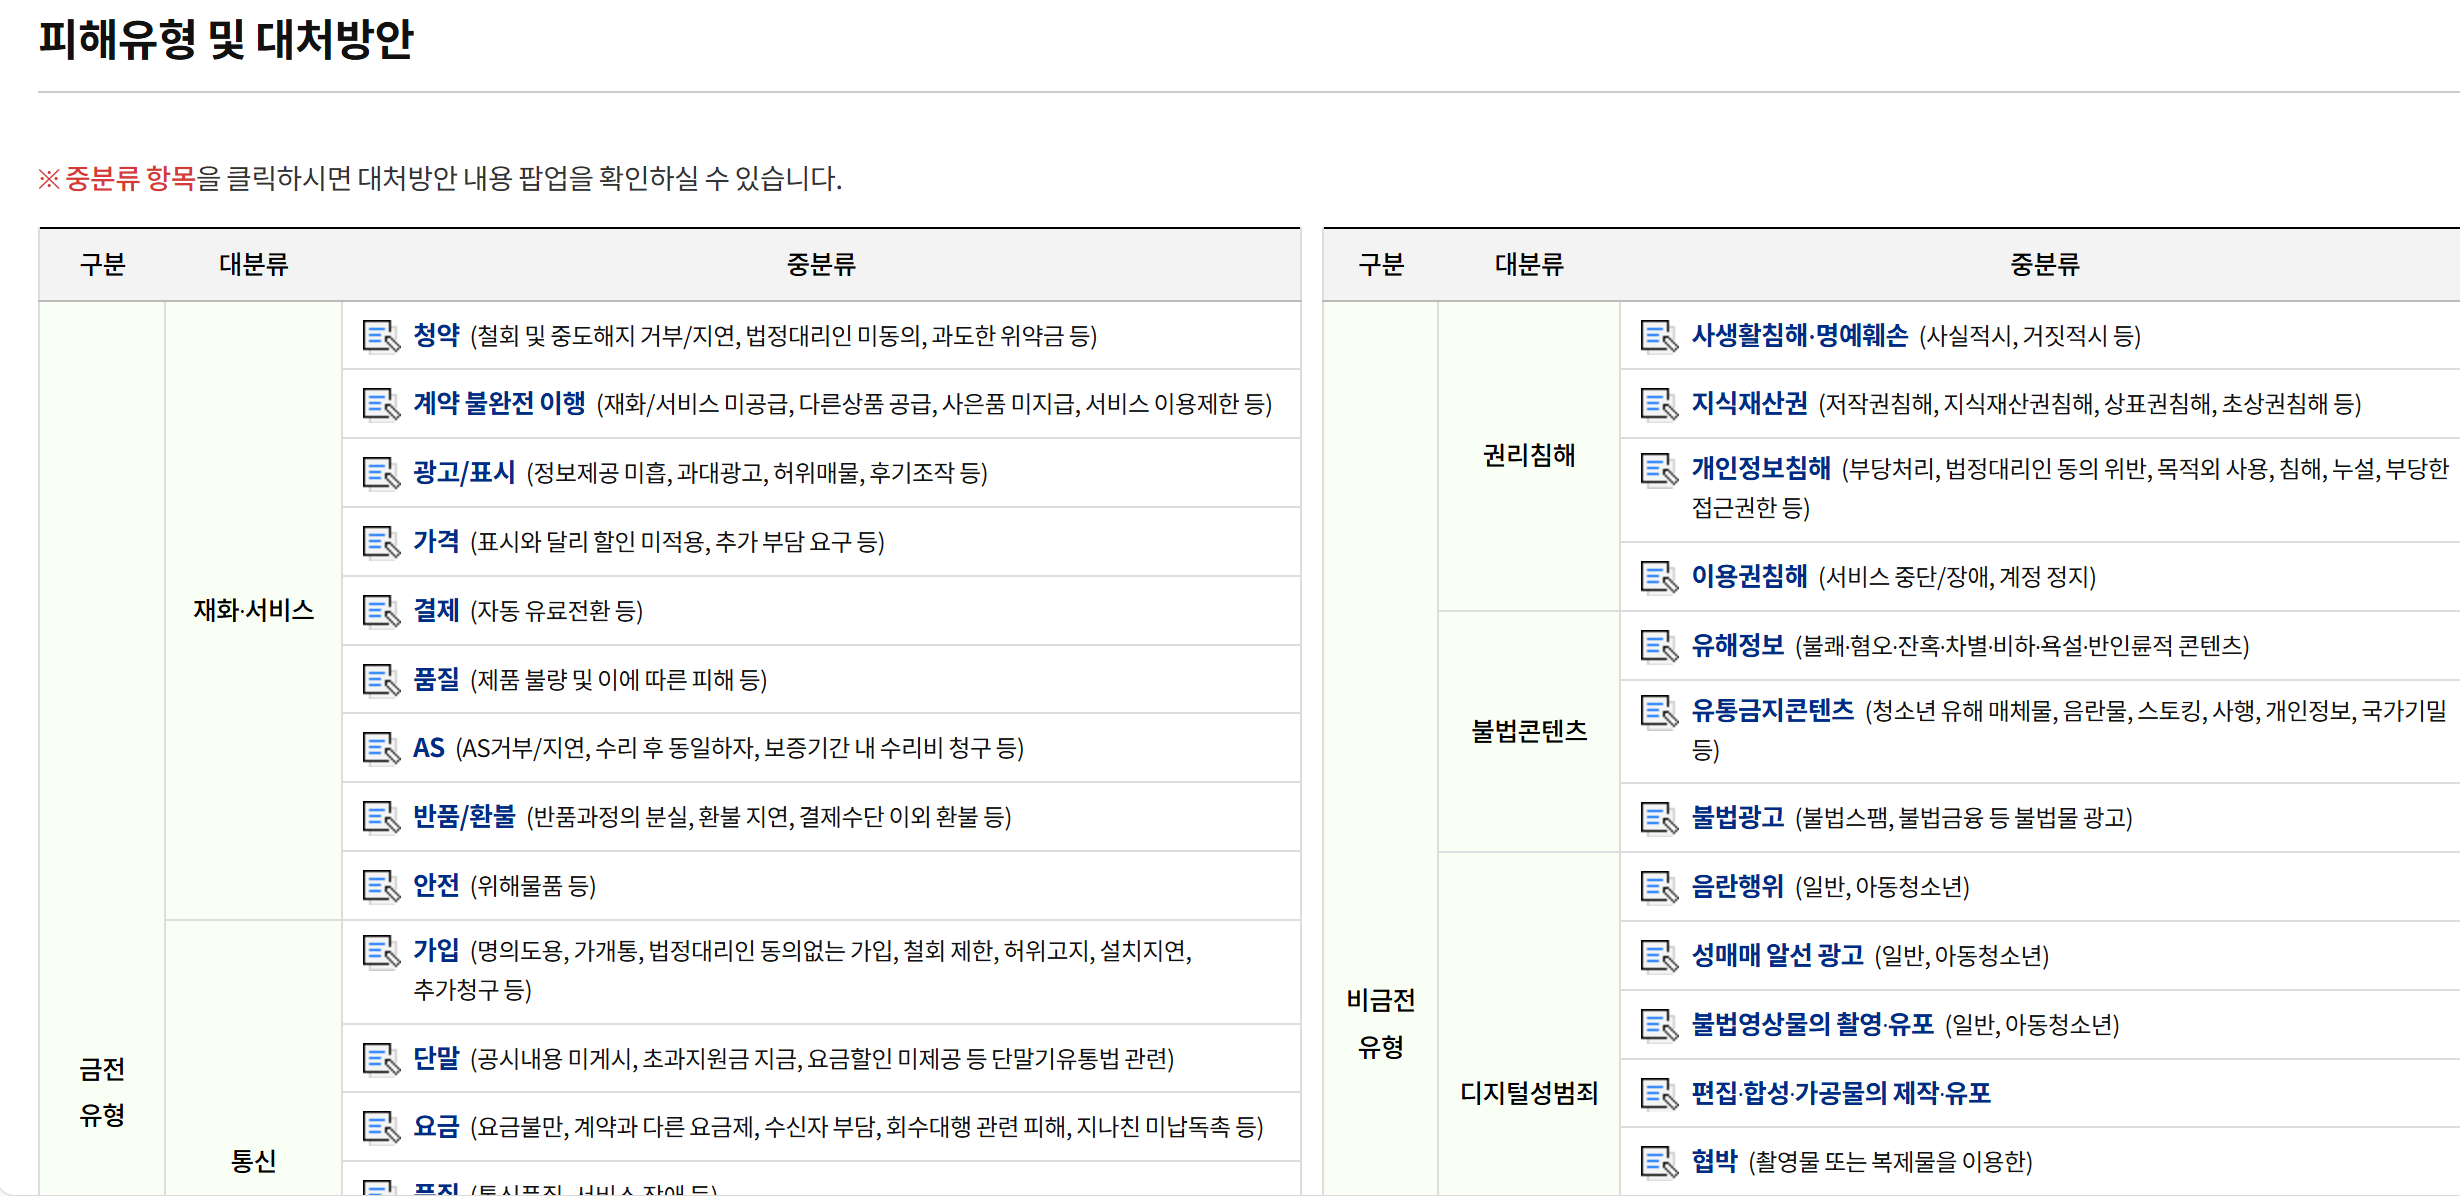Image resolution: width=2460 pixels, height=1196 pixels.
Task: Select the 단말 item under 통신
Action: click(x=438, y=1059)
